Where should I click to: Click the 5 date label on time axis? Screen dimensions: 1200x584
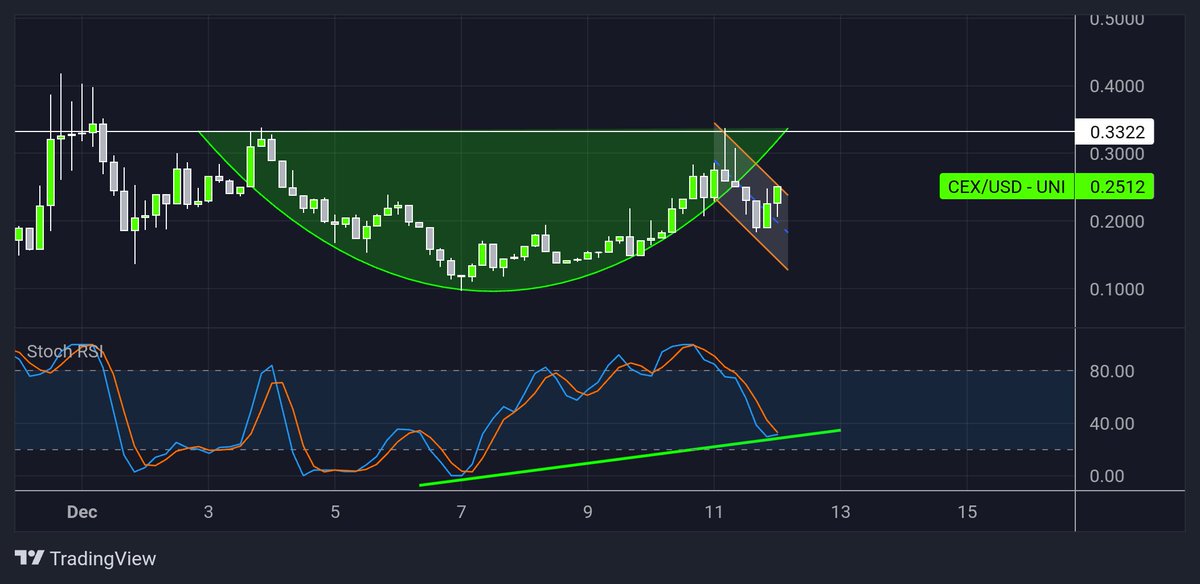coord(335,512)
